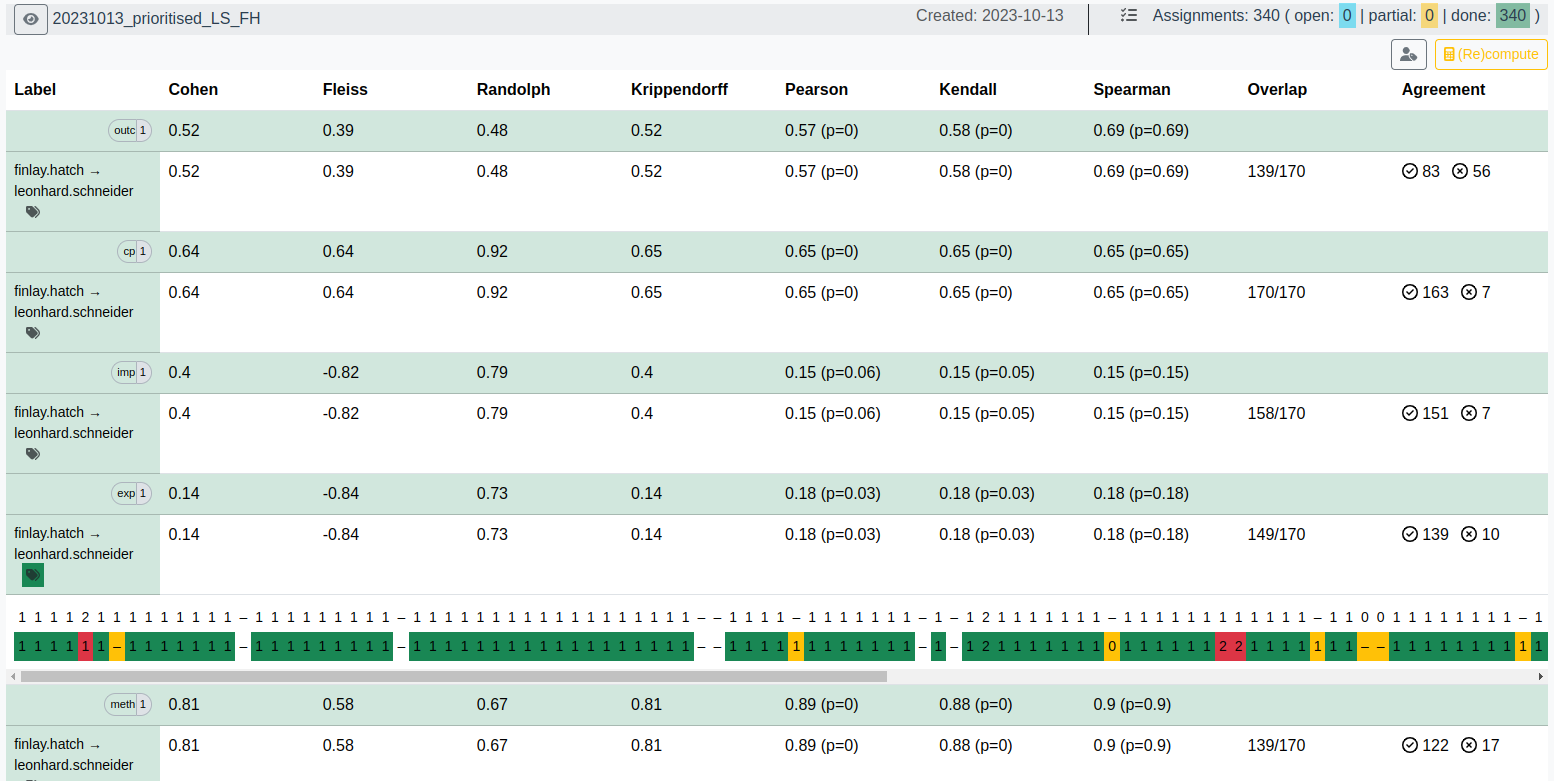Toggle the done 340 assignments badge
Screen dimensions: 1554x781
[x=1512, y=16]
